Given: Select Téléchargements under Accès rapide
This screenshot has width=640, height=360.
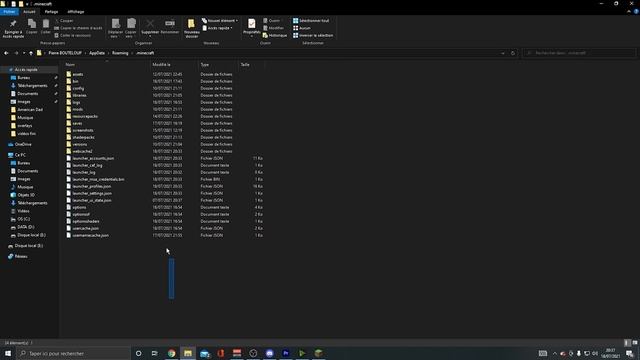Looking at the screenshot, I should pos(32,86).
